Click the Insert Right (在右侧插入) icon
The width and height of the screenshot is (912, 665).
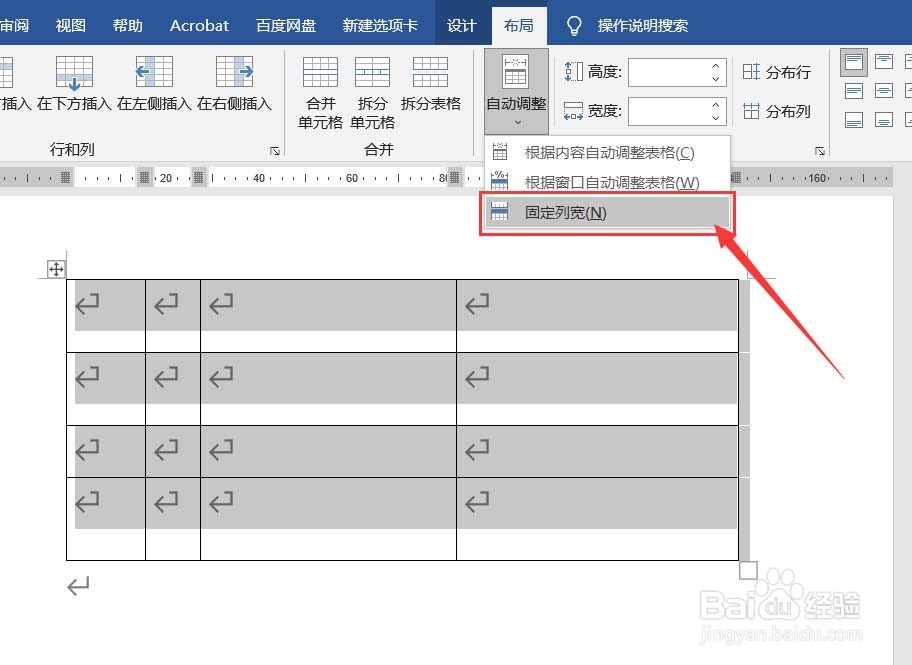coord(234,72)
